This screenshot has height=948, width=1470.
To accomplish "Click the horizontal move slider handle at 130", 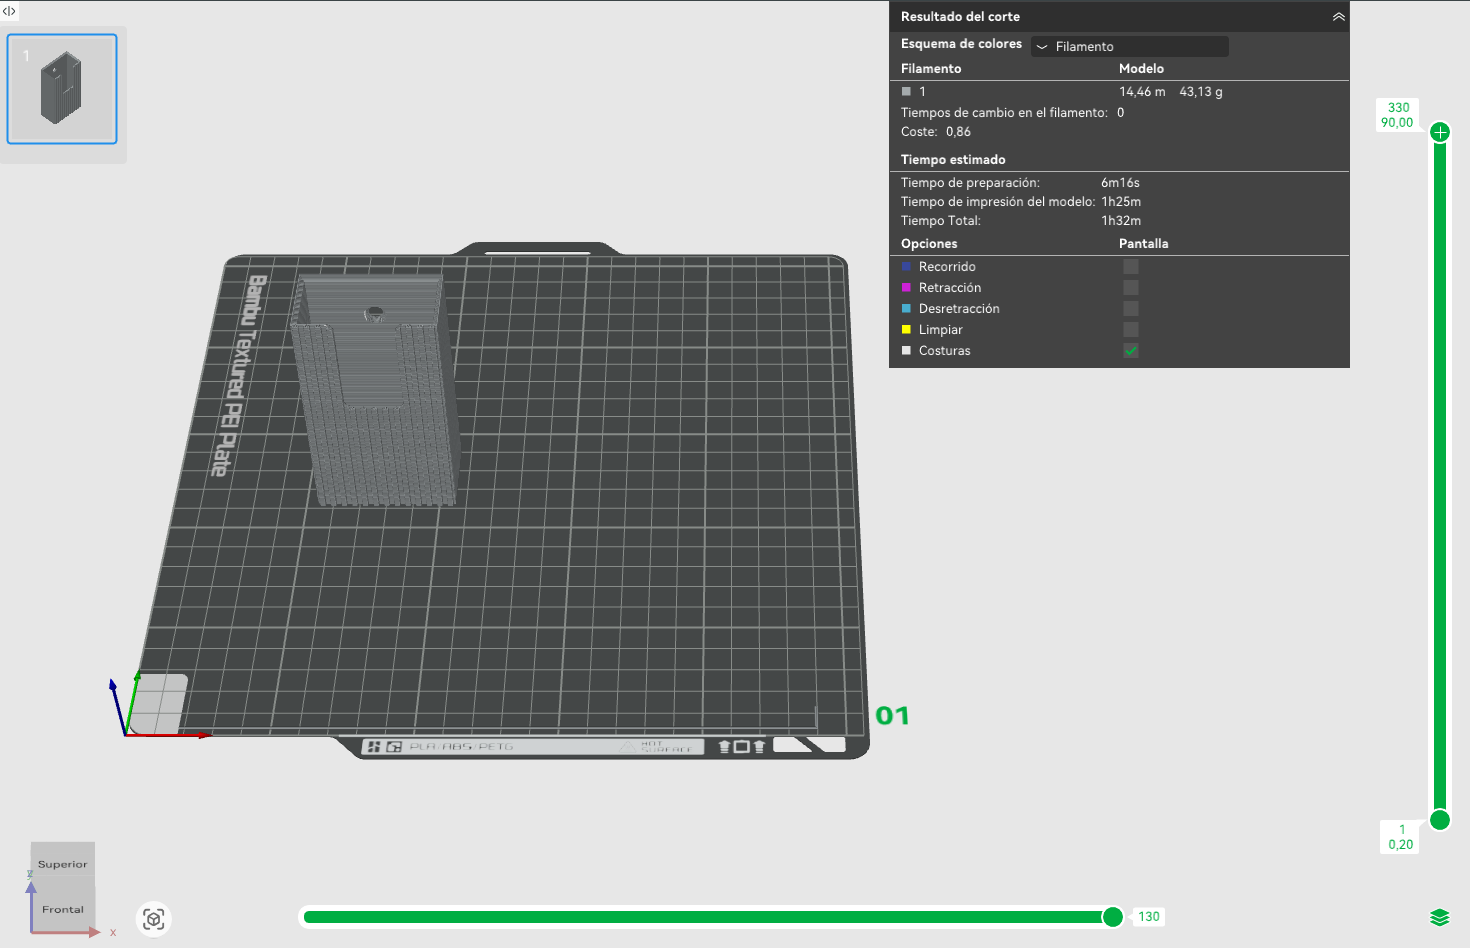I will coord(1113,917).
